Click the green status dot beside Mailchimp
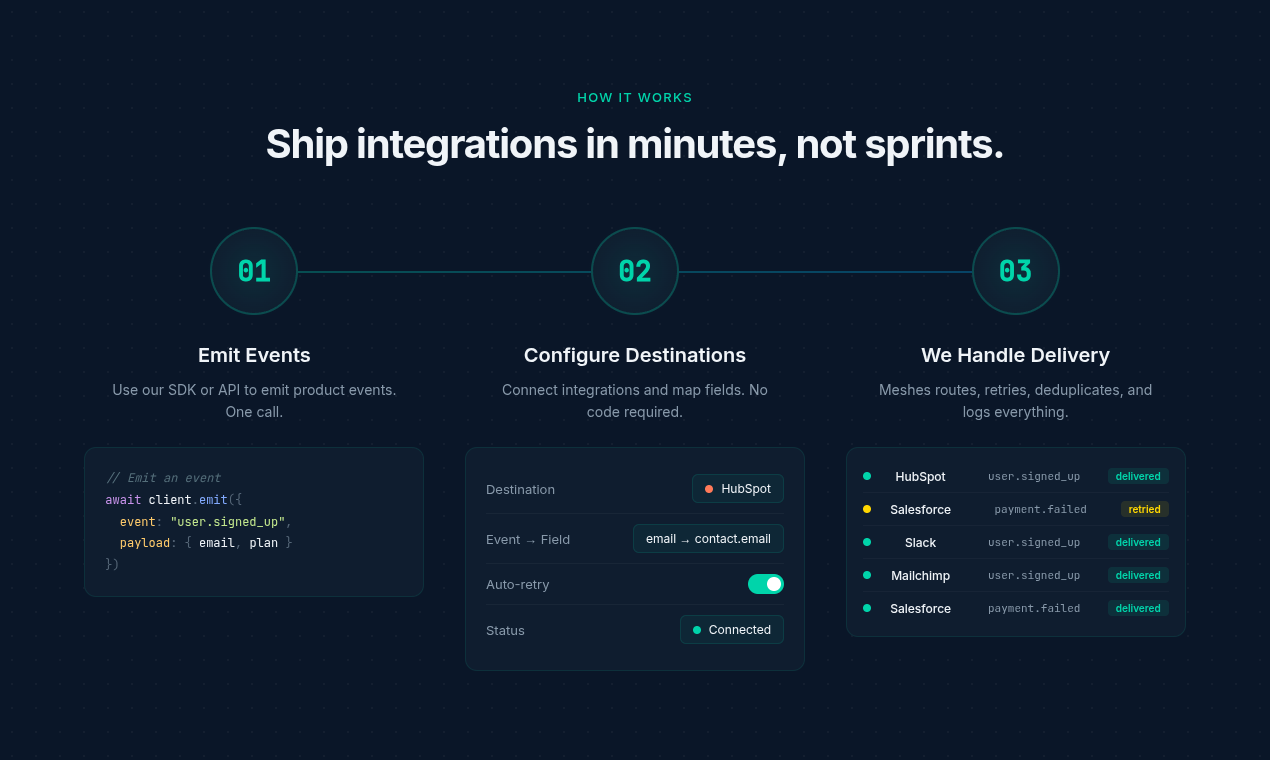This screenshot has width=1270, height=760. (867, 575)
